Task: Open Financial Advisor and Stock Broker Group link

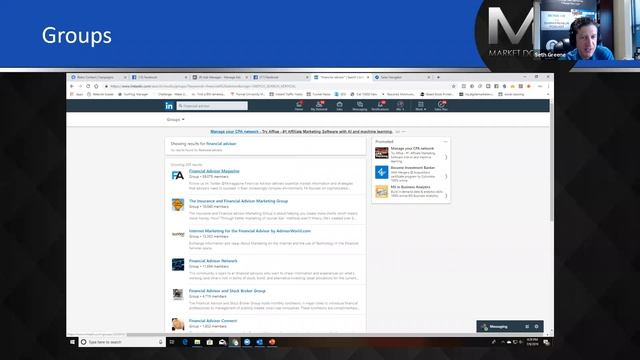Action: click(x=227, y=291)
